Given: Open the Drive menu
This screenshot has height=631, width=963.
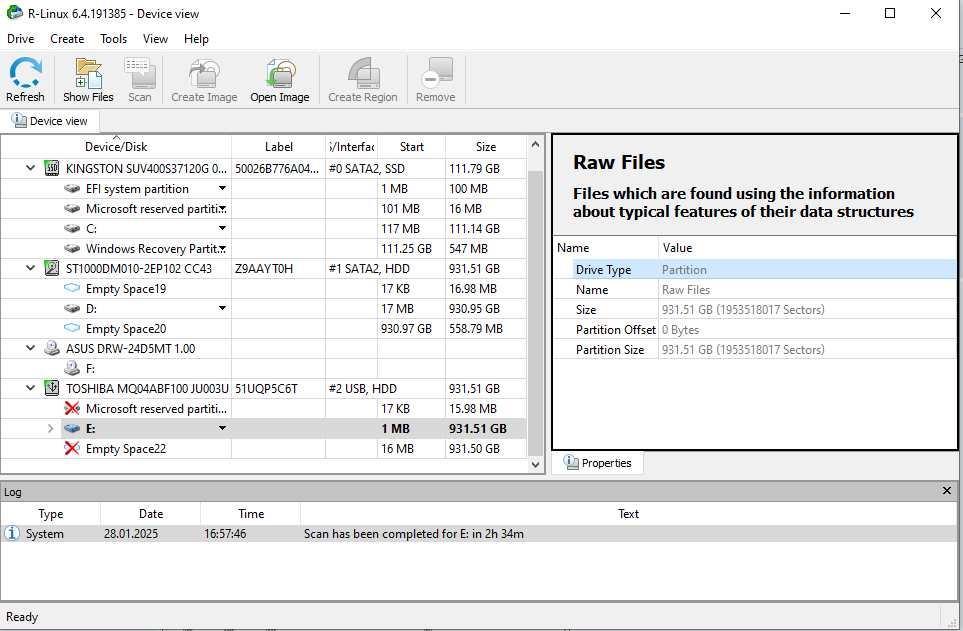Looking at the screenshot, I should [x=20, y=39].
